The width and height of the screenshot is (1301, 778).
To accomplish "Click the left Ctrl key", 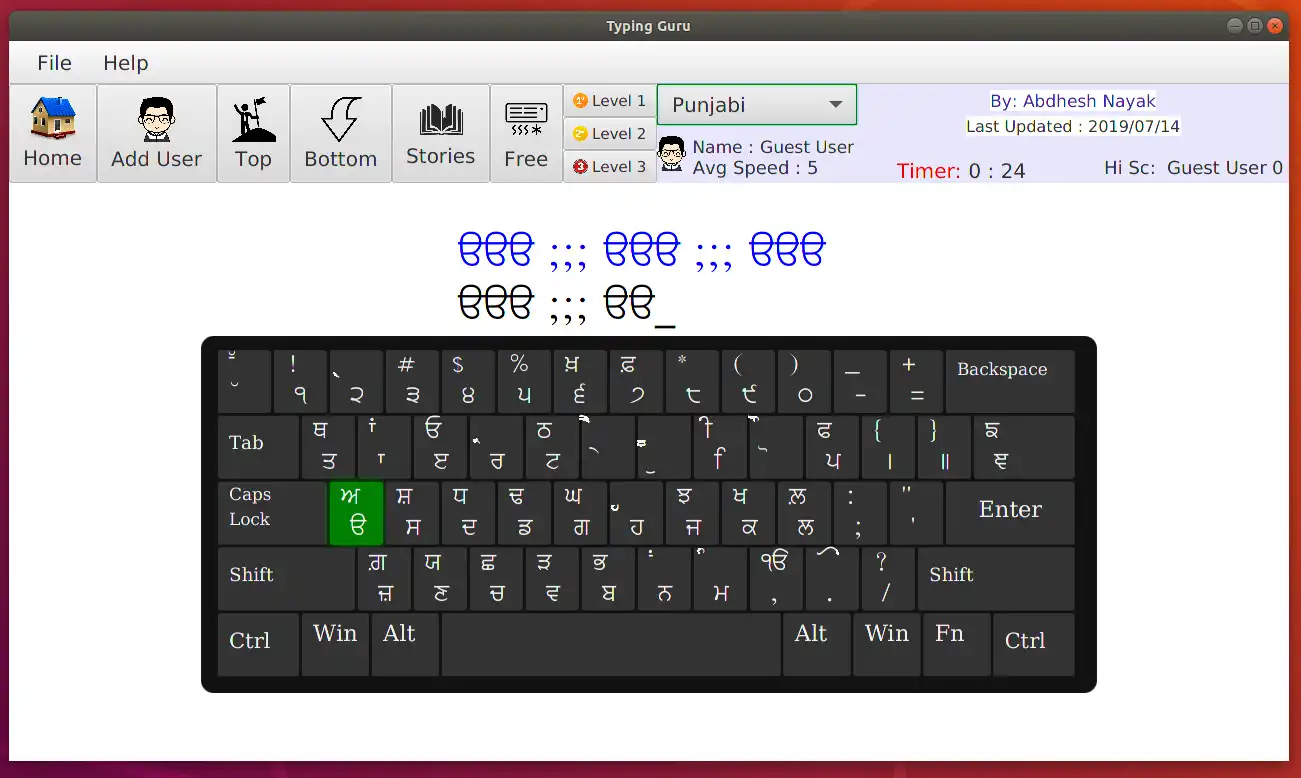I will coord(258,645).
